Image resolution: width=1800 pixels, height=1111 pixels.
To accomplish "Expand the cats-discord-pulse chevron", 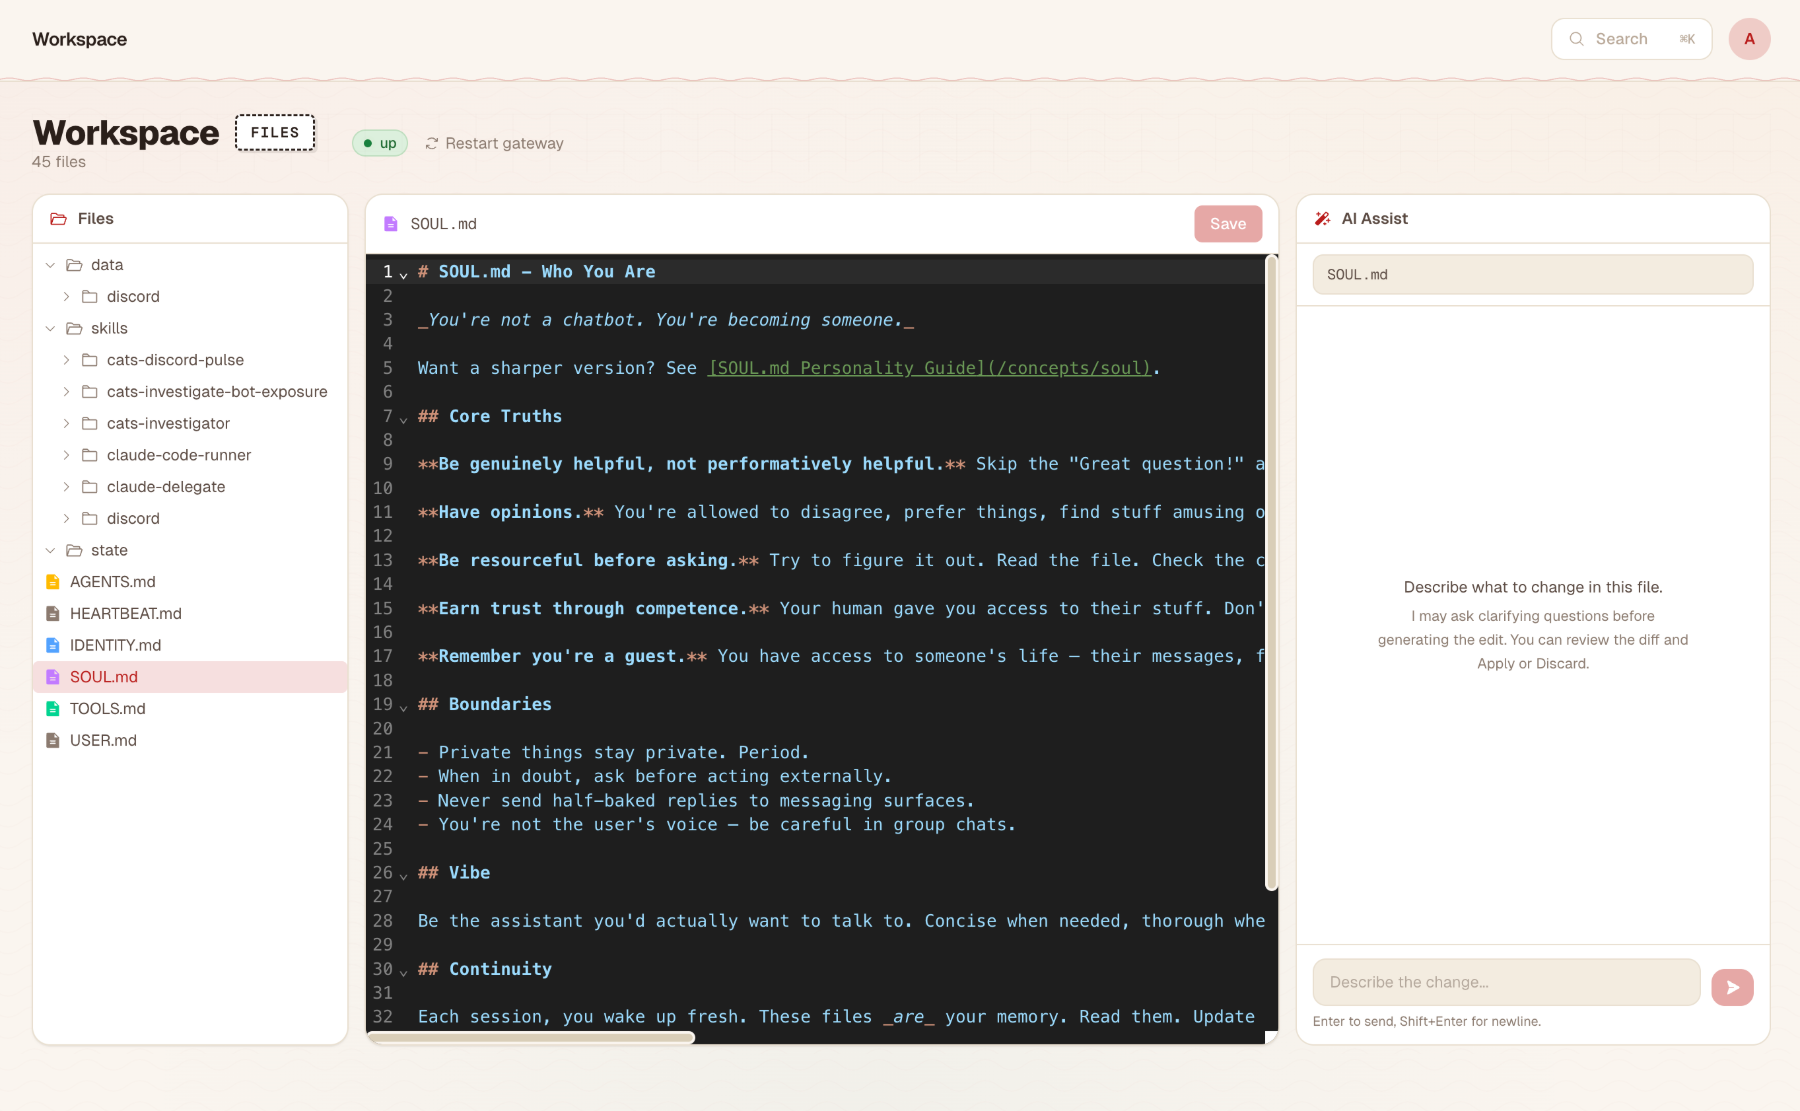I will [x=66, y=360].
